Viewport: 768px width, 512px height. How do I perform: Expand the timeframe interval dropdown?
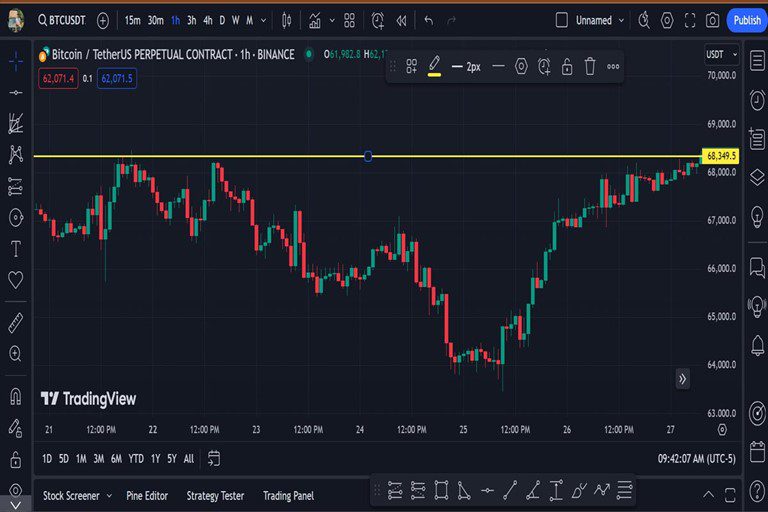(264, 21)
